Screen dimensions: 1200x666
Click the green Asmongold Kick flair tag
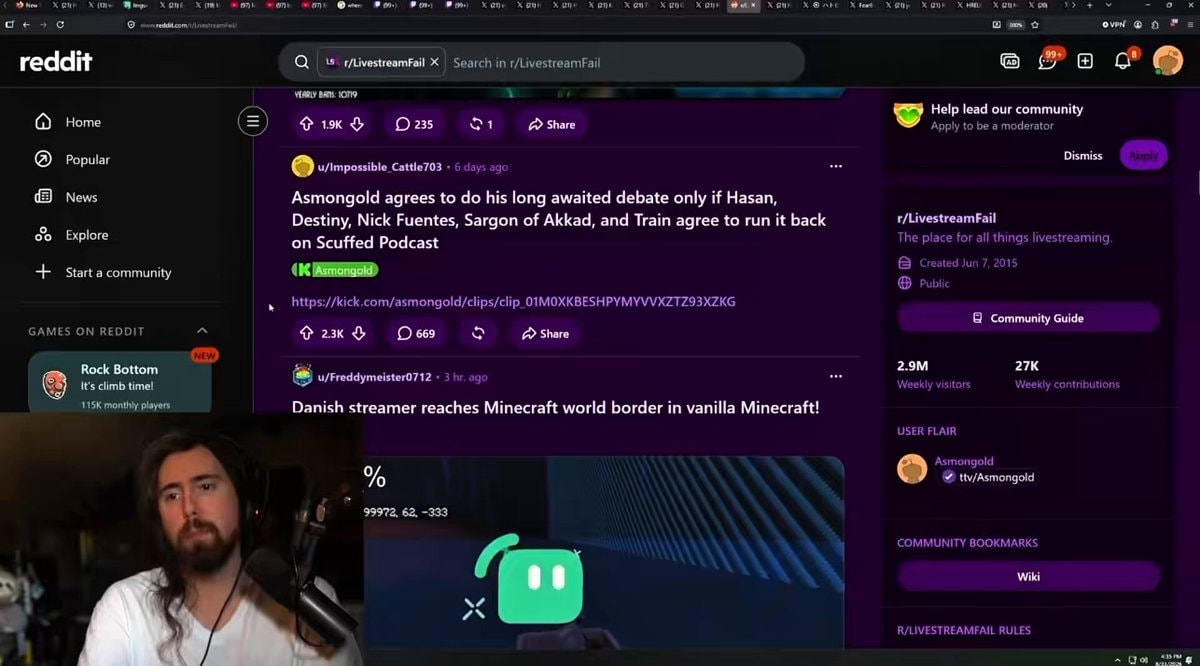335,270
